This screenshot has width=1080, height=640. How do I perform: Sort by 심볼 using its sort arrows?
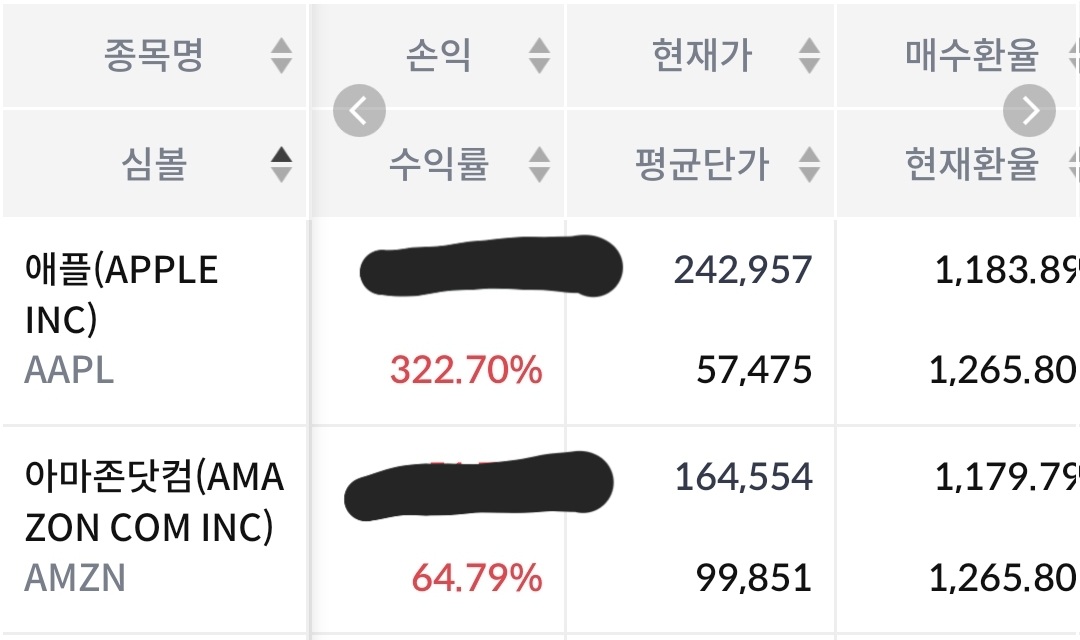click(x=282, y=164)
